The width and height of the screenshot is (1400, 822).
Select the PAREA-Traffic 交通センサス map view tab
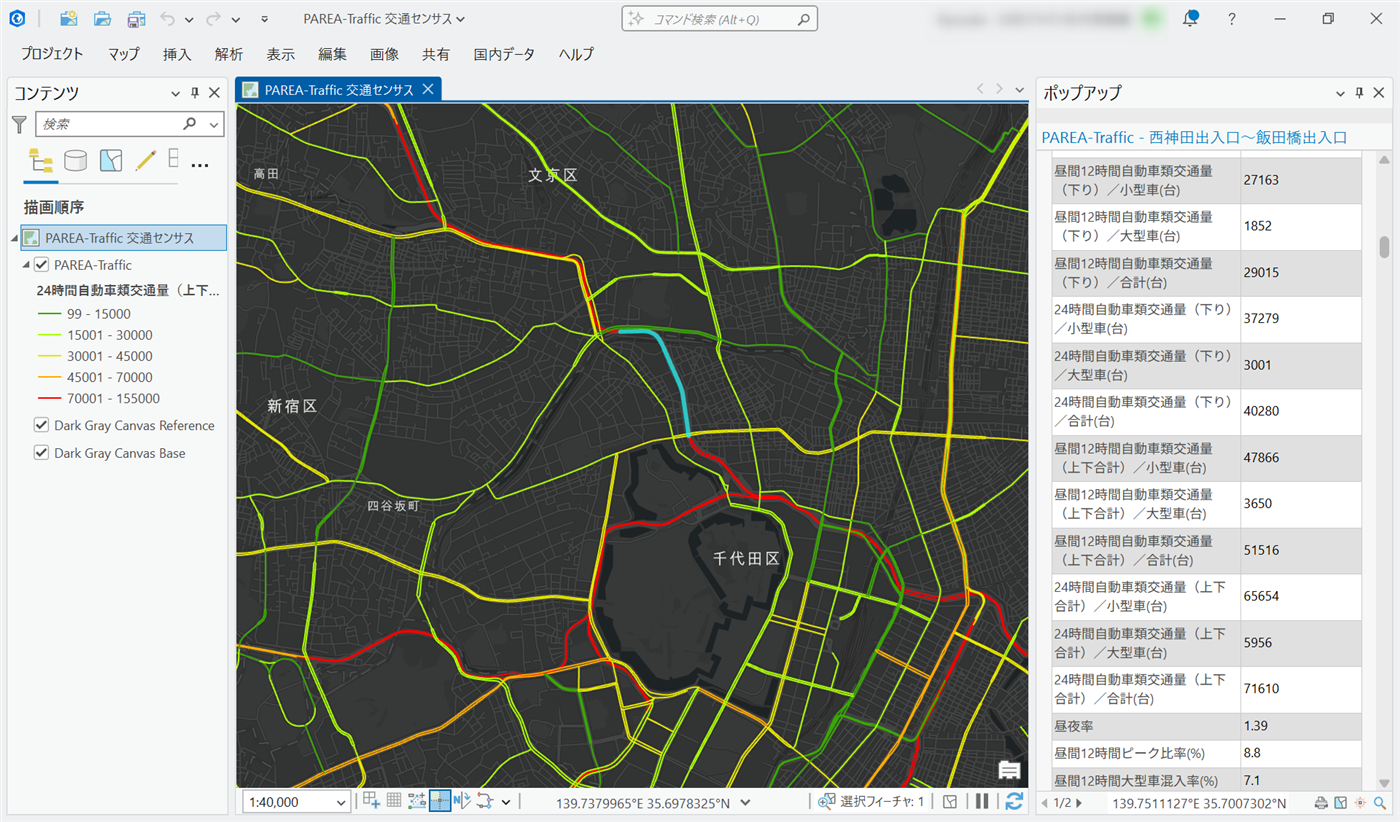(x=338, y=90)
